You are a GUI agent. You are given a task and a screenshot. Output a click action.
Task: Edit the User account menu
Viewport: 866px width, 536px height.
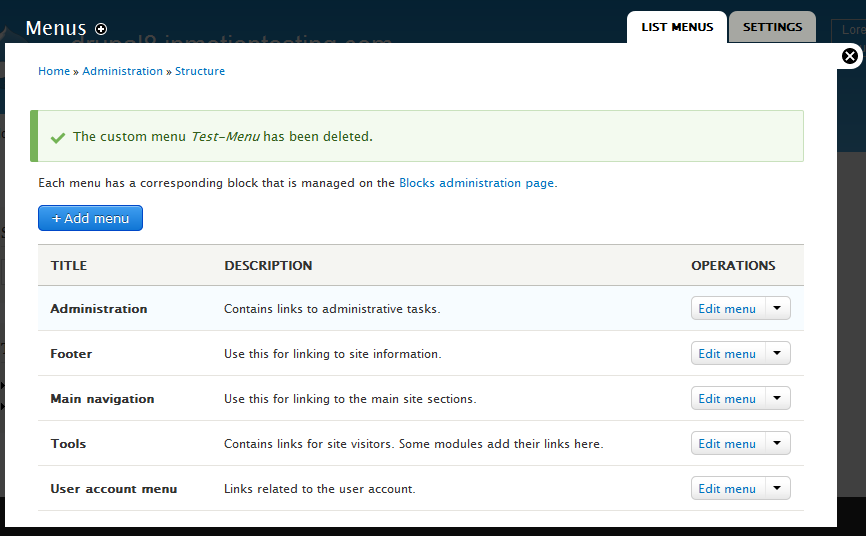[x=727, y=489]
